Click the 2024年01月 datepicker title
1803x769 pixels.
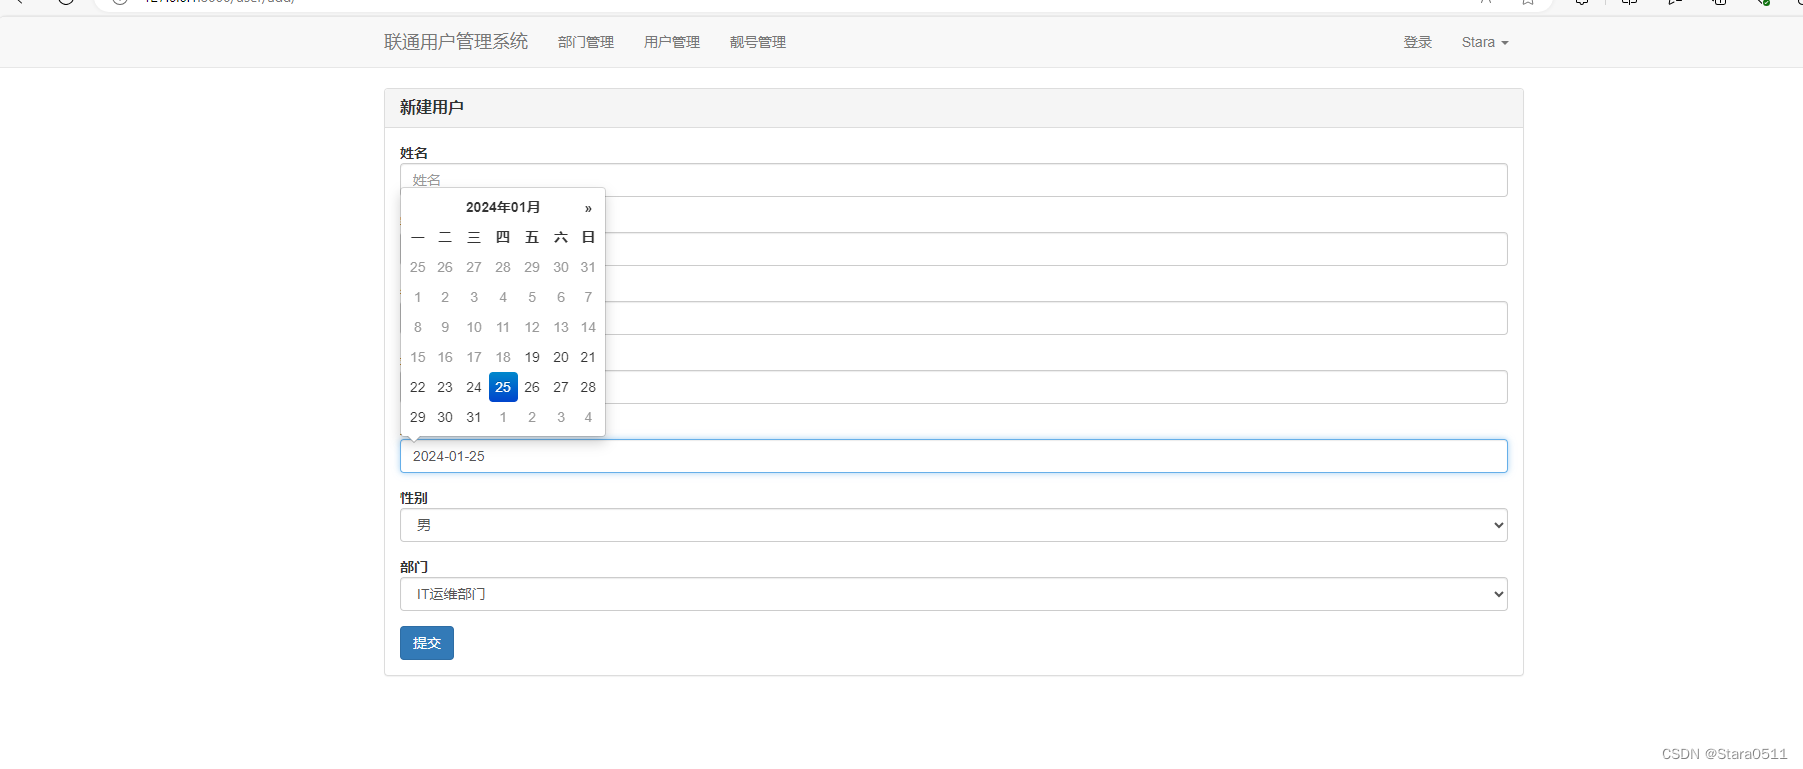point(503,207)
